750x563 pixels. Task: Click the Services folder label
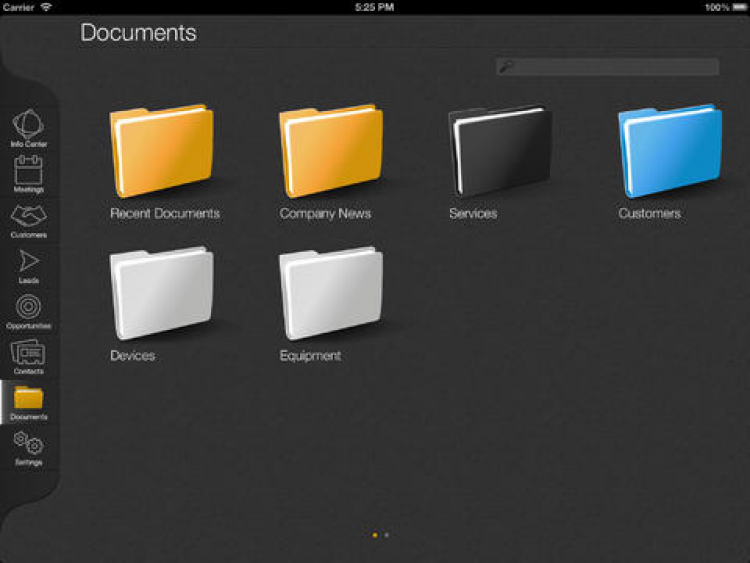click(473, 213)
